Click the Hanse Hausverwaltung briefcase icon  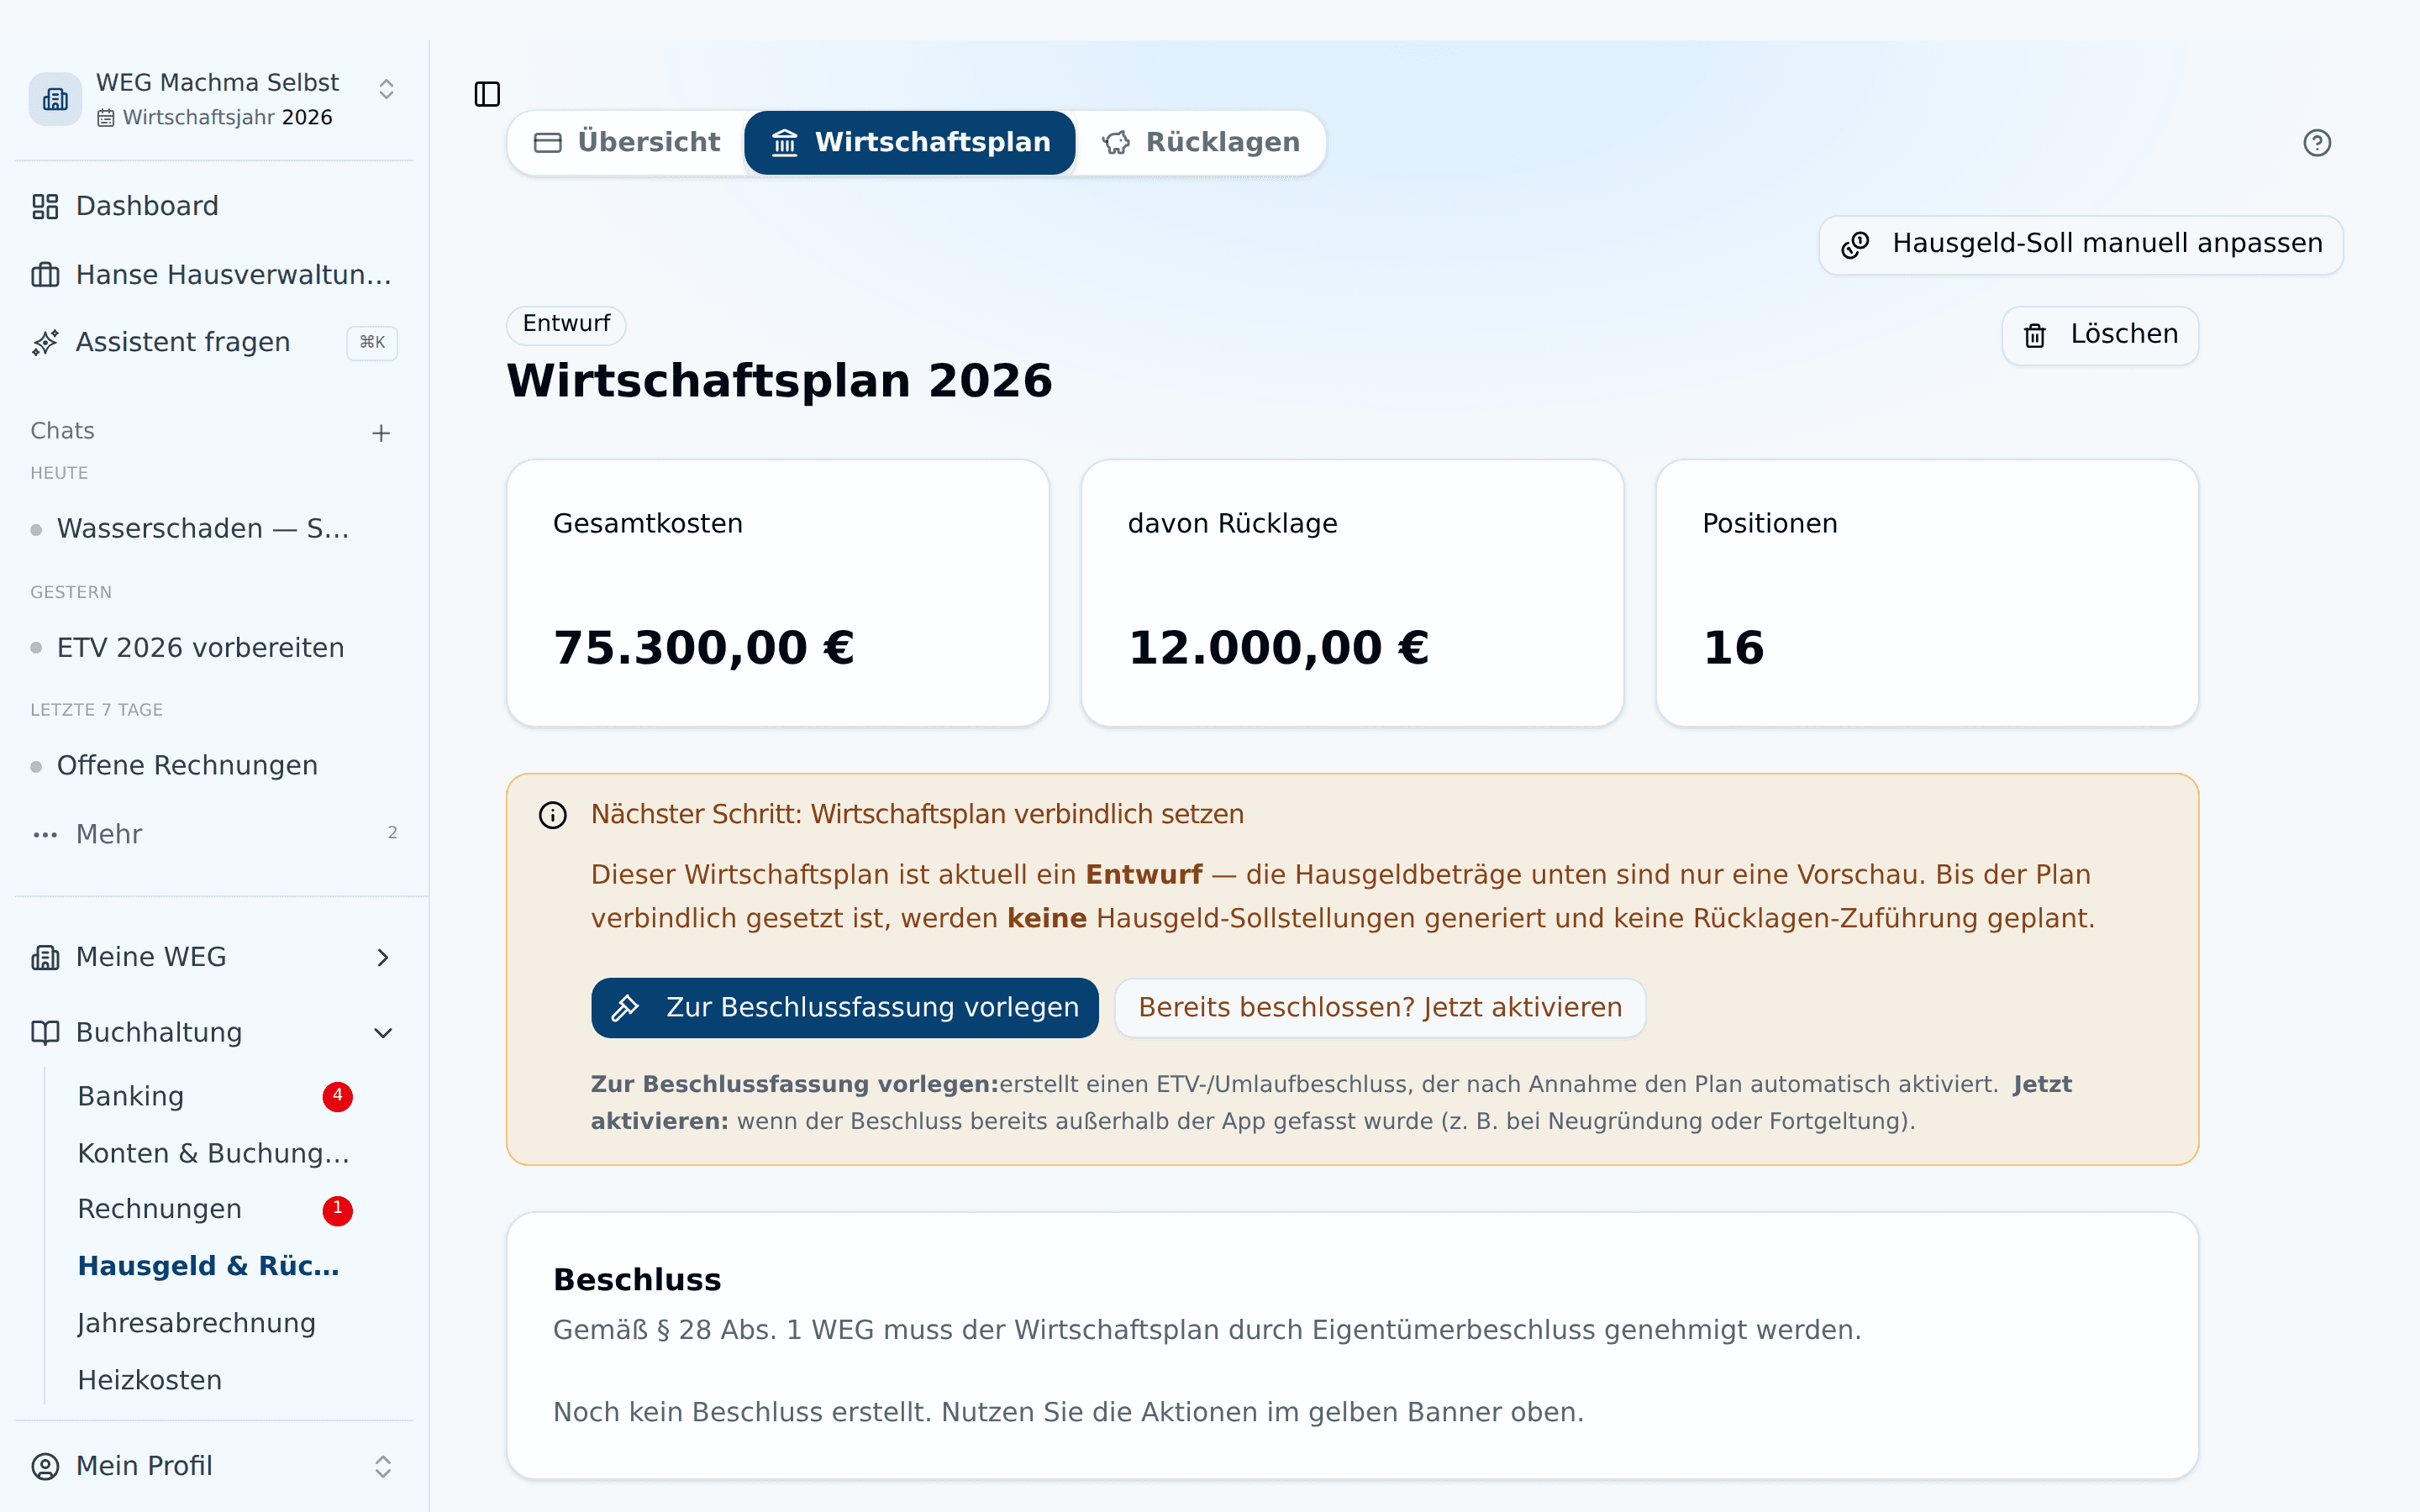tap(45, 274)
